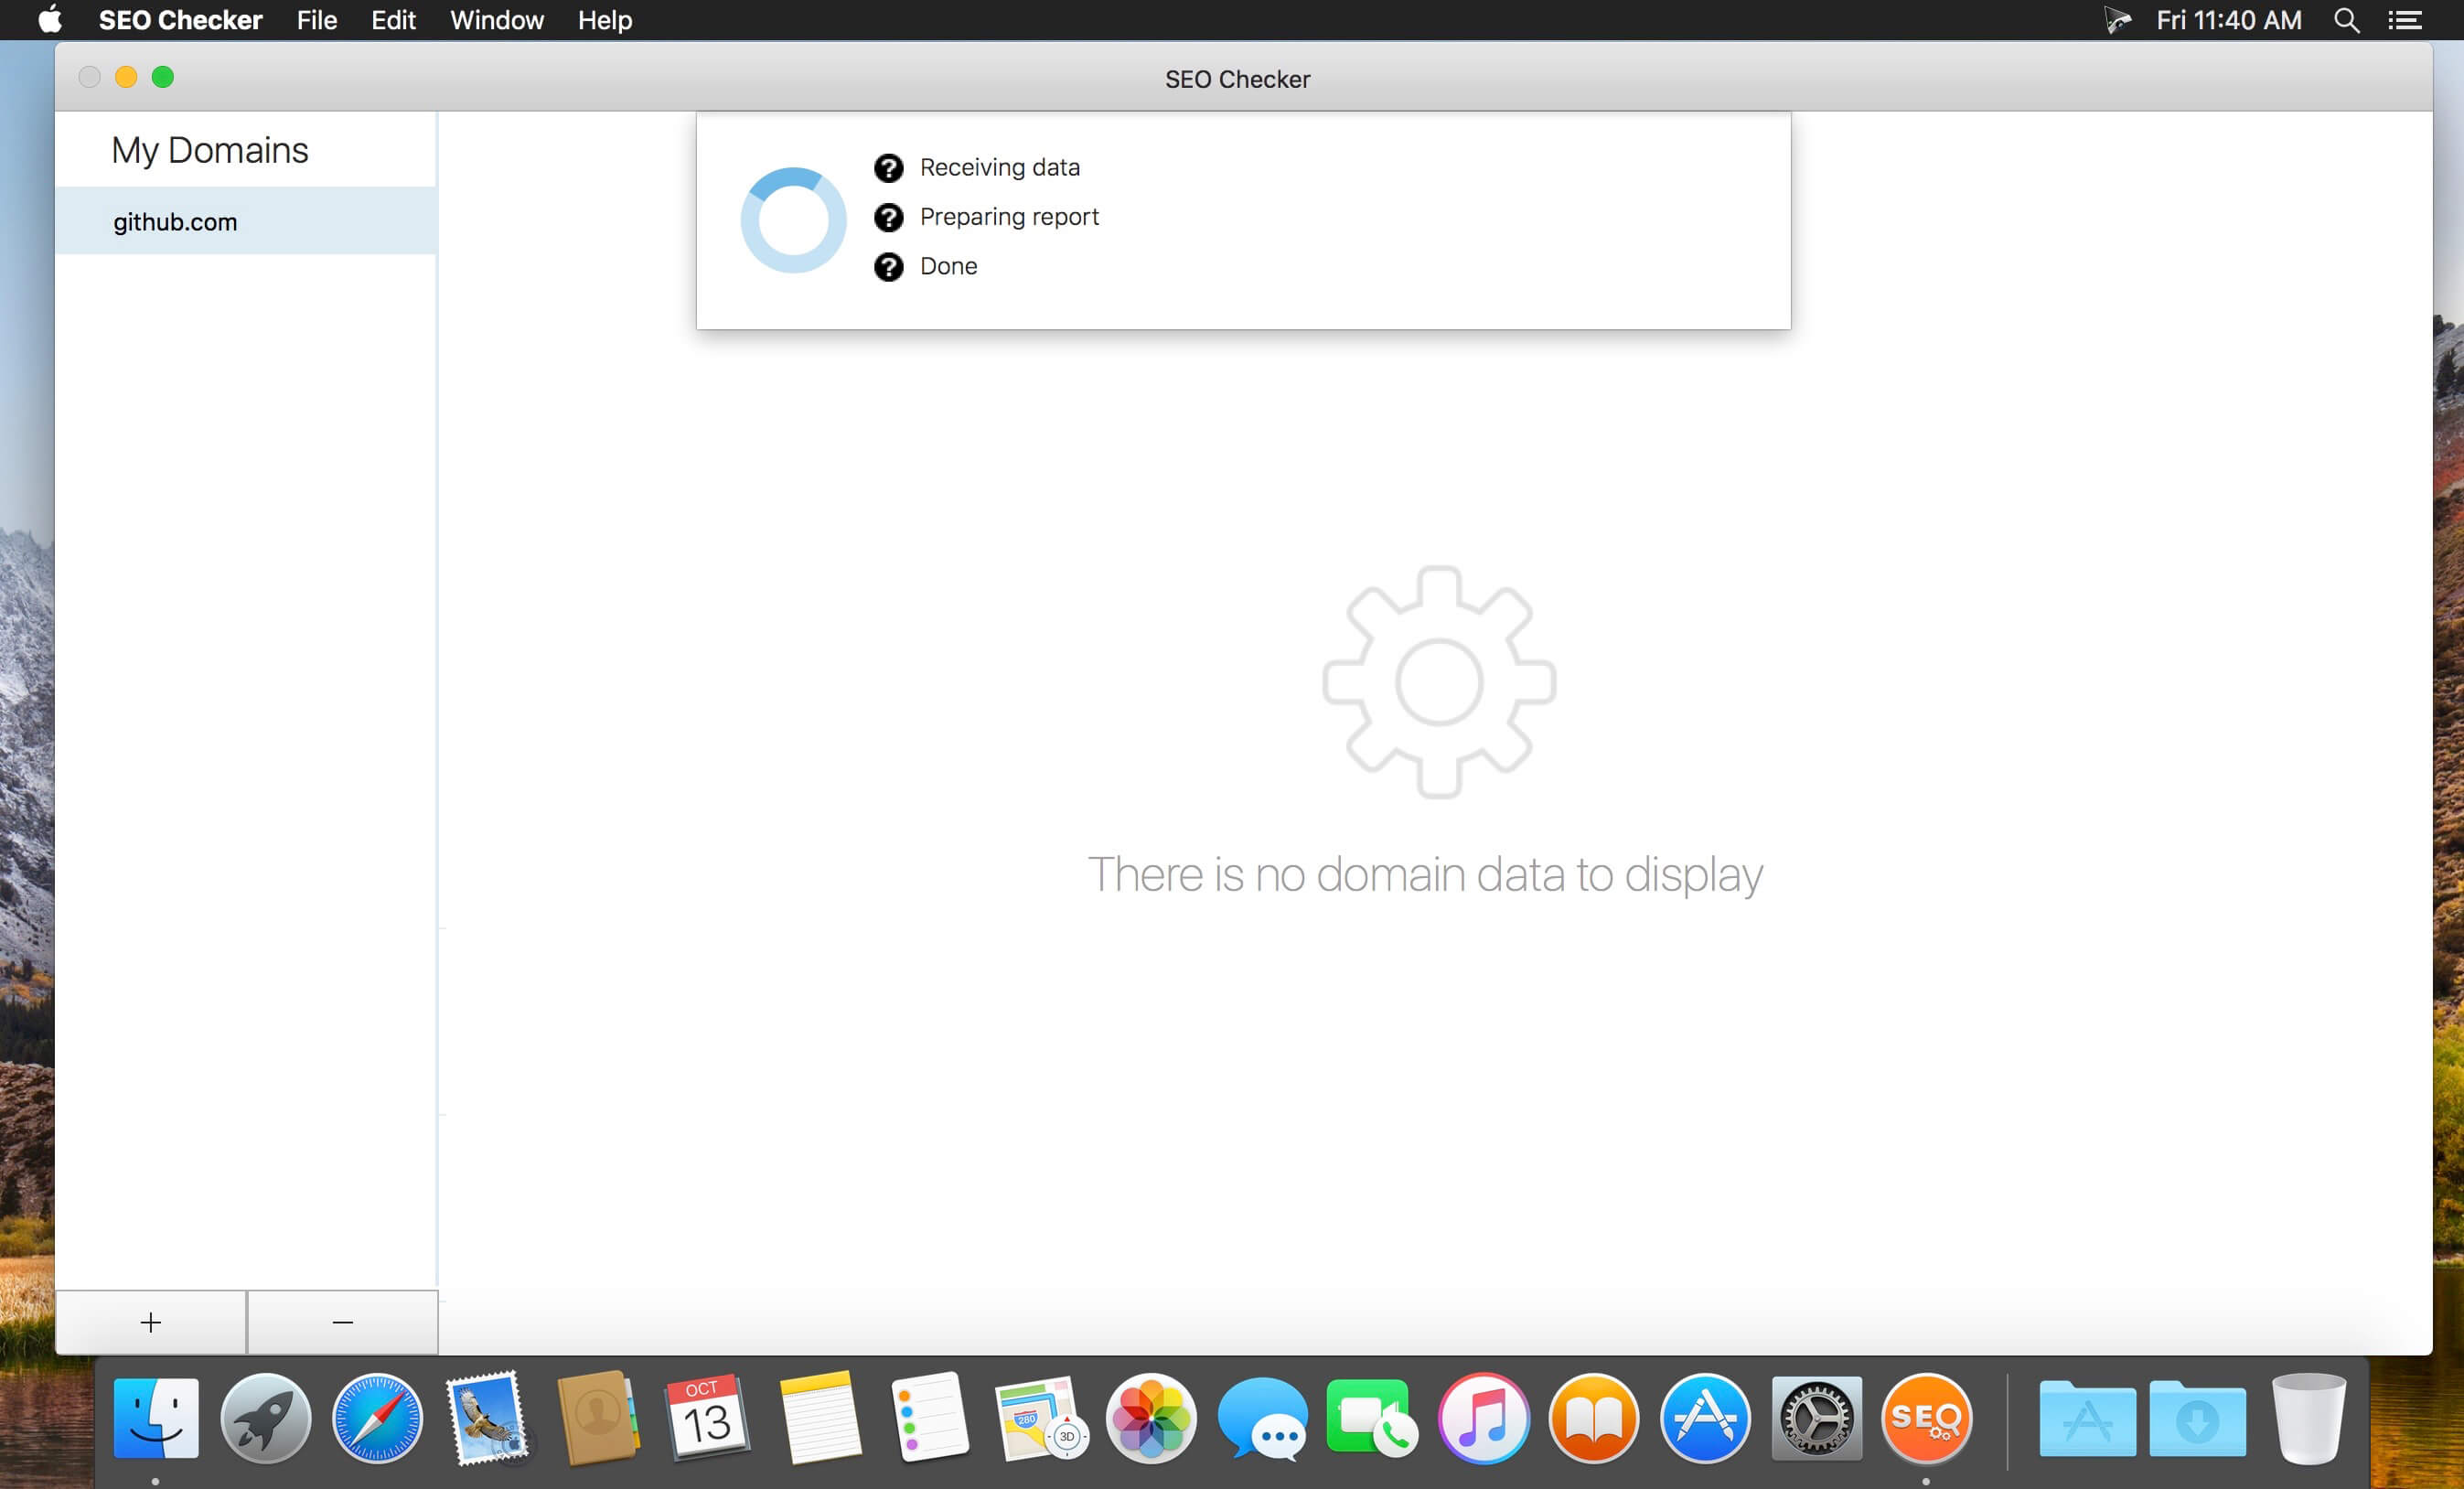2464x1489 pixels.
Task: Click the question icon beside Done
Action: tap(888, 267)
